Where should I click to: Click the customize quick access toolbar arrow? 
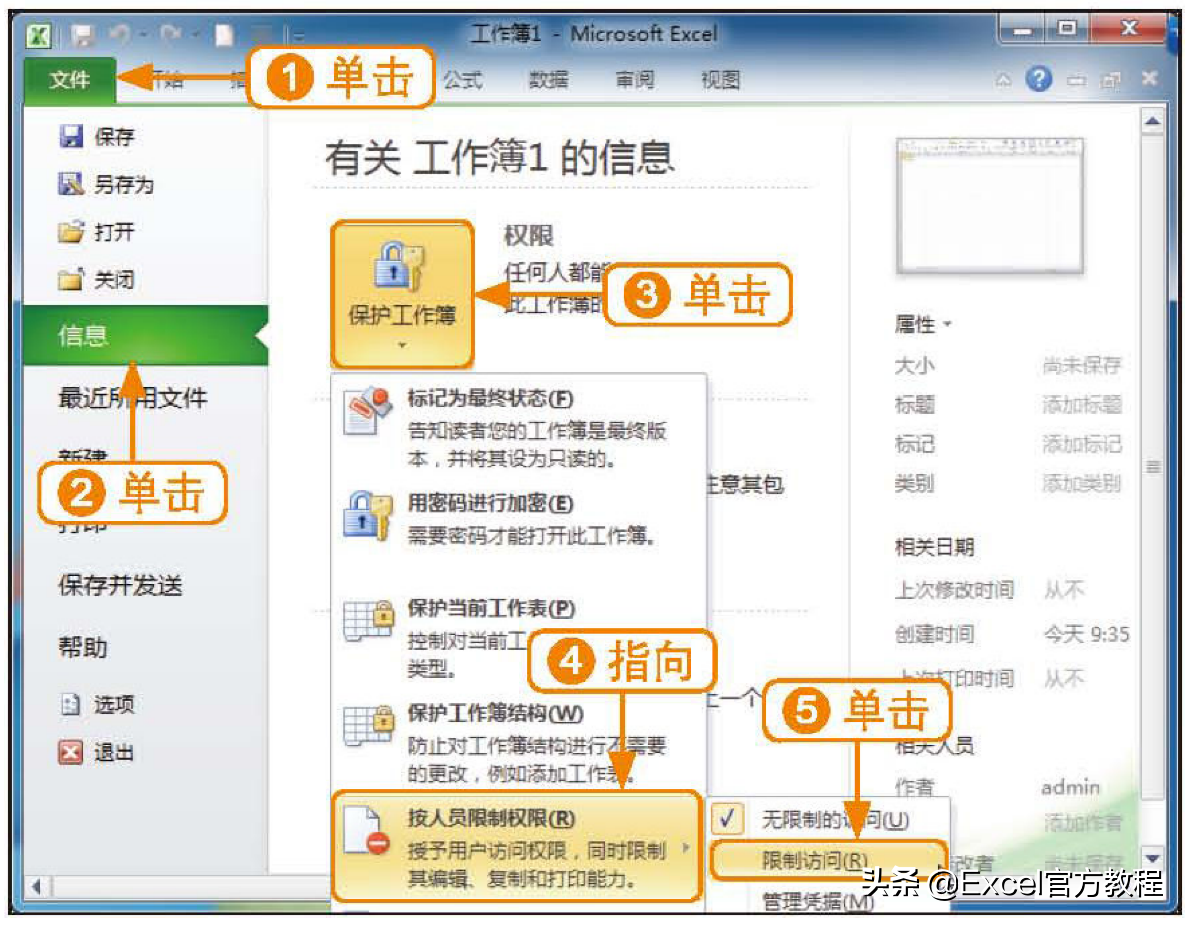pos(297,35)
